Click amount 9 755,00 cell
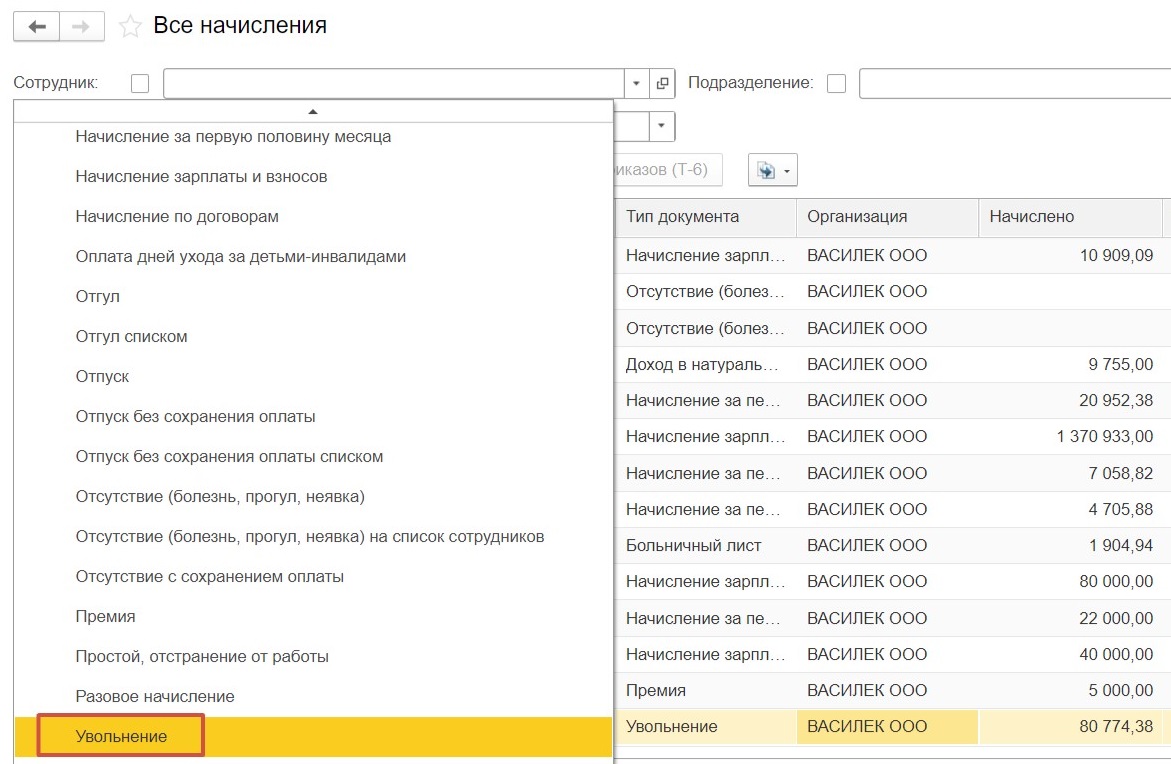 tap(1070, 364)
